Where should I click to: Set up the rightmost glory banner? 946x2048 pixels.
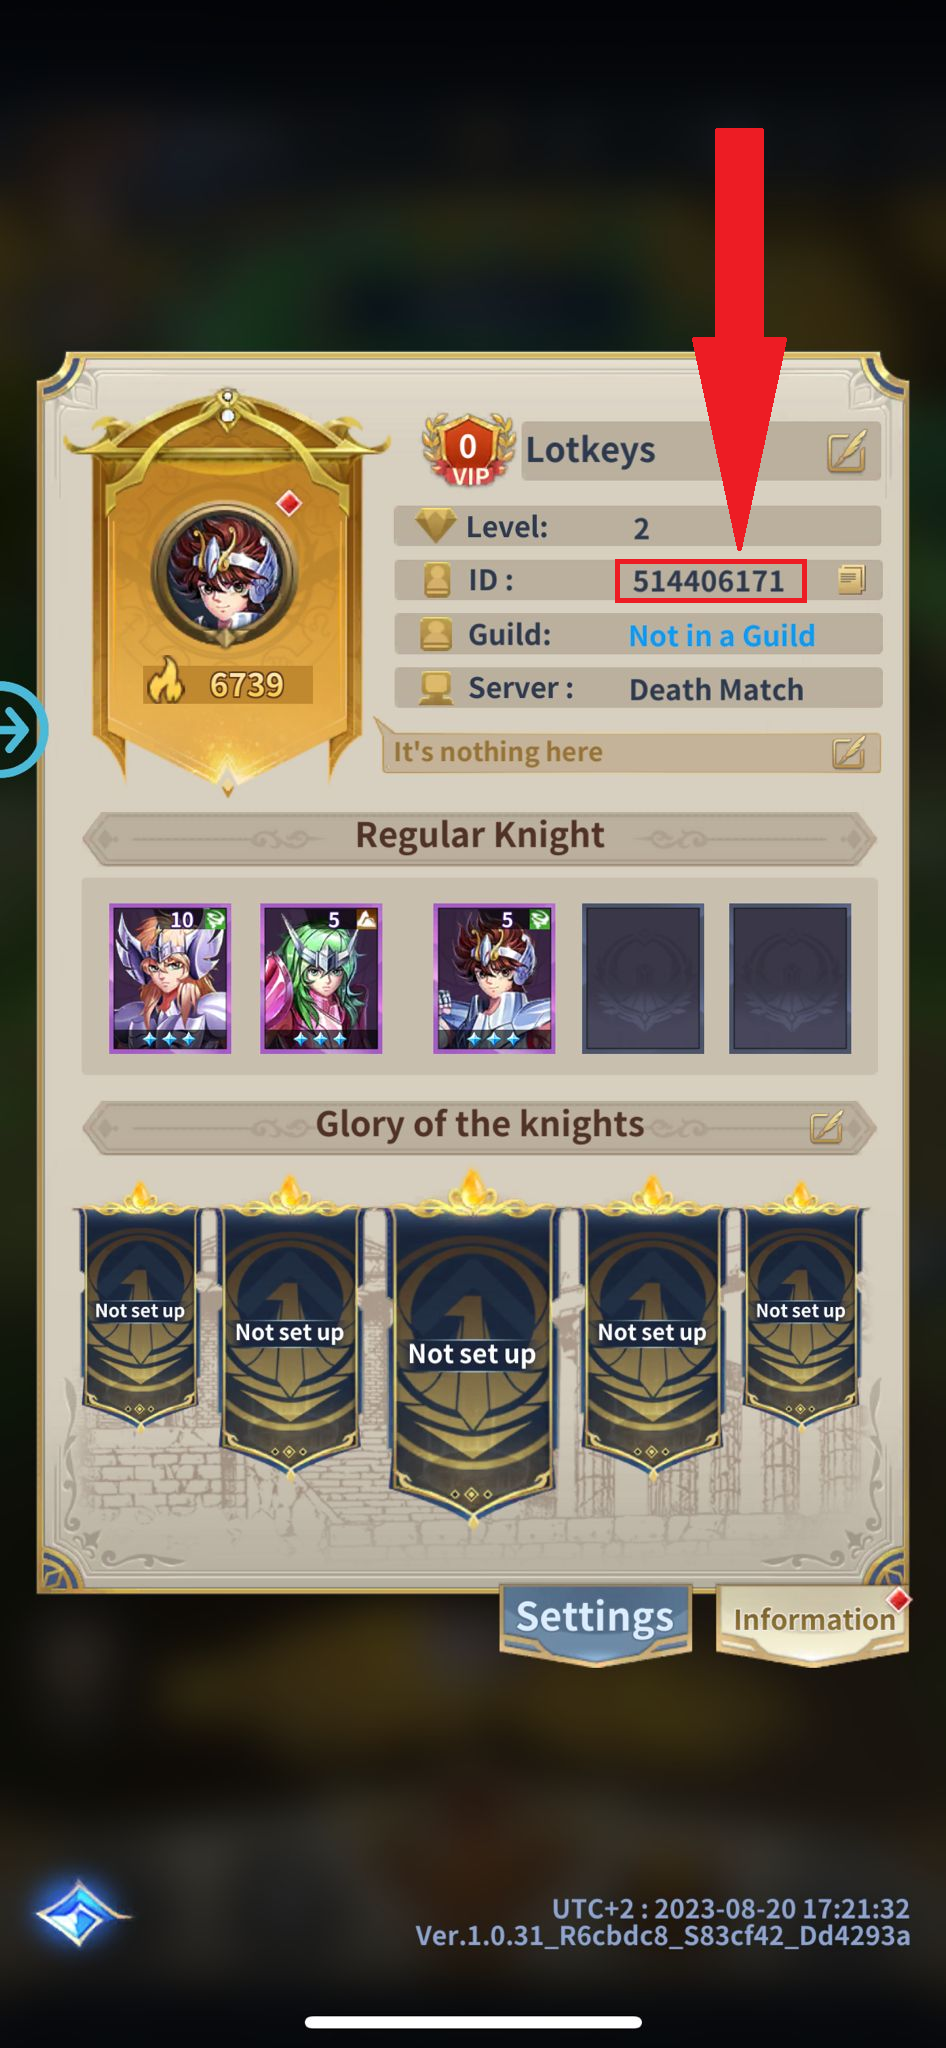pyautogui.click(x=801, y=1308)
